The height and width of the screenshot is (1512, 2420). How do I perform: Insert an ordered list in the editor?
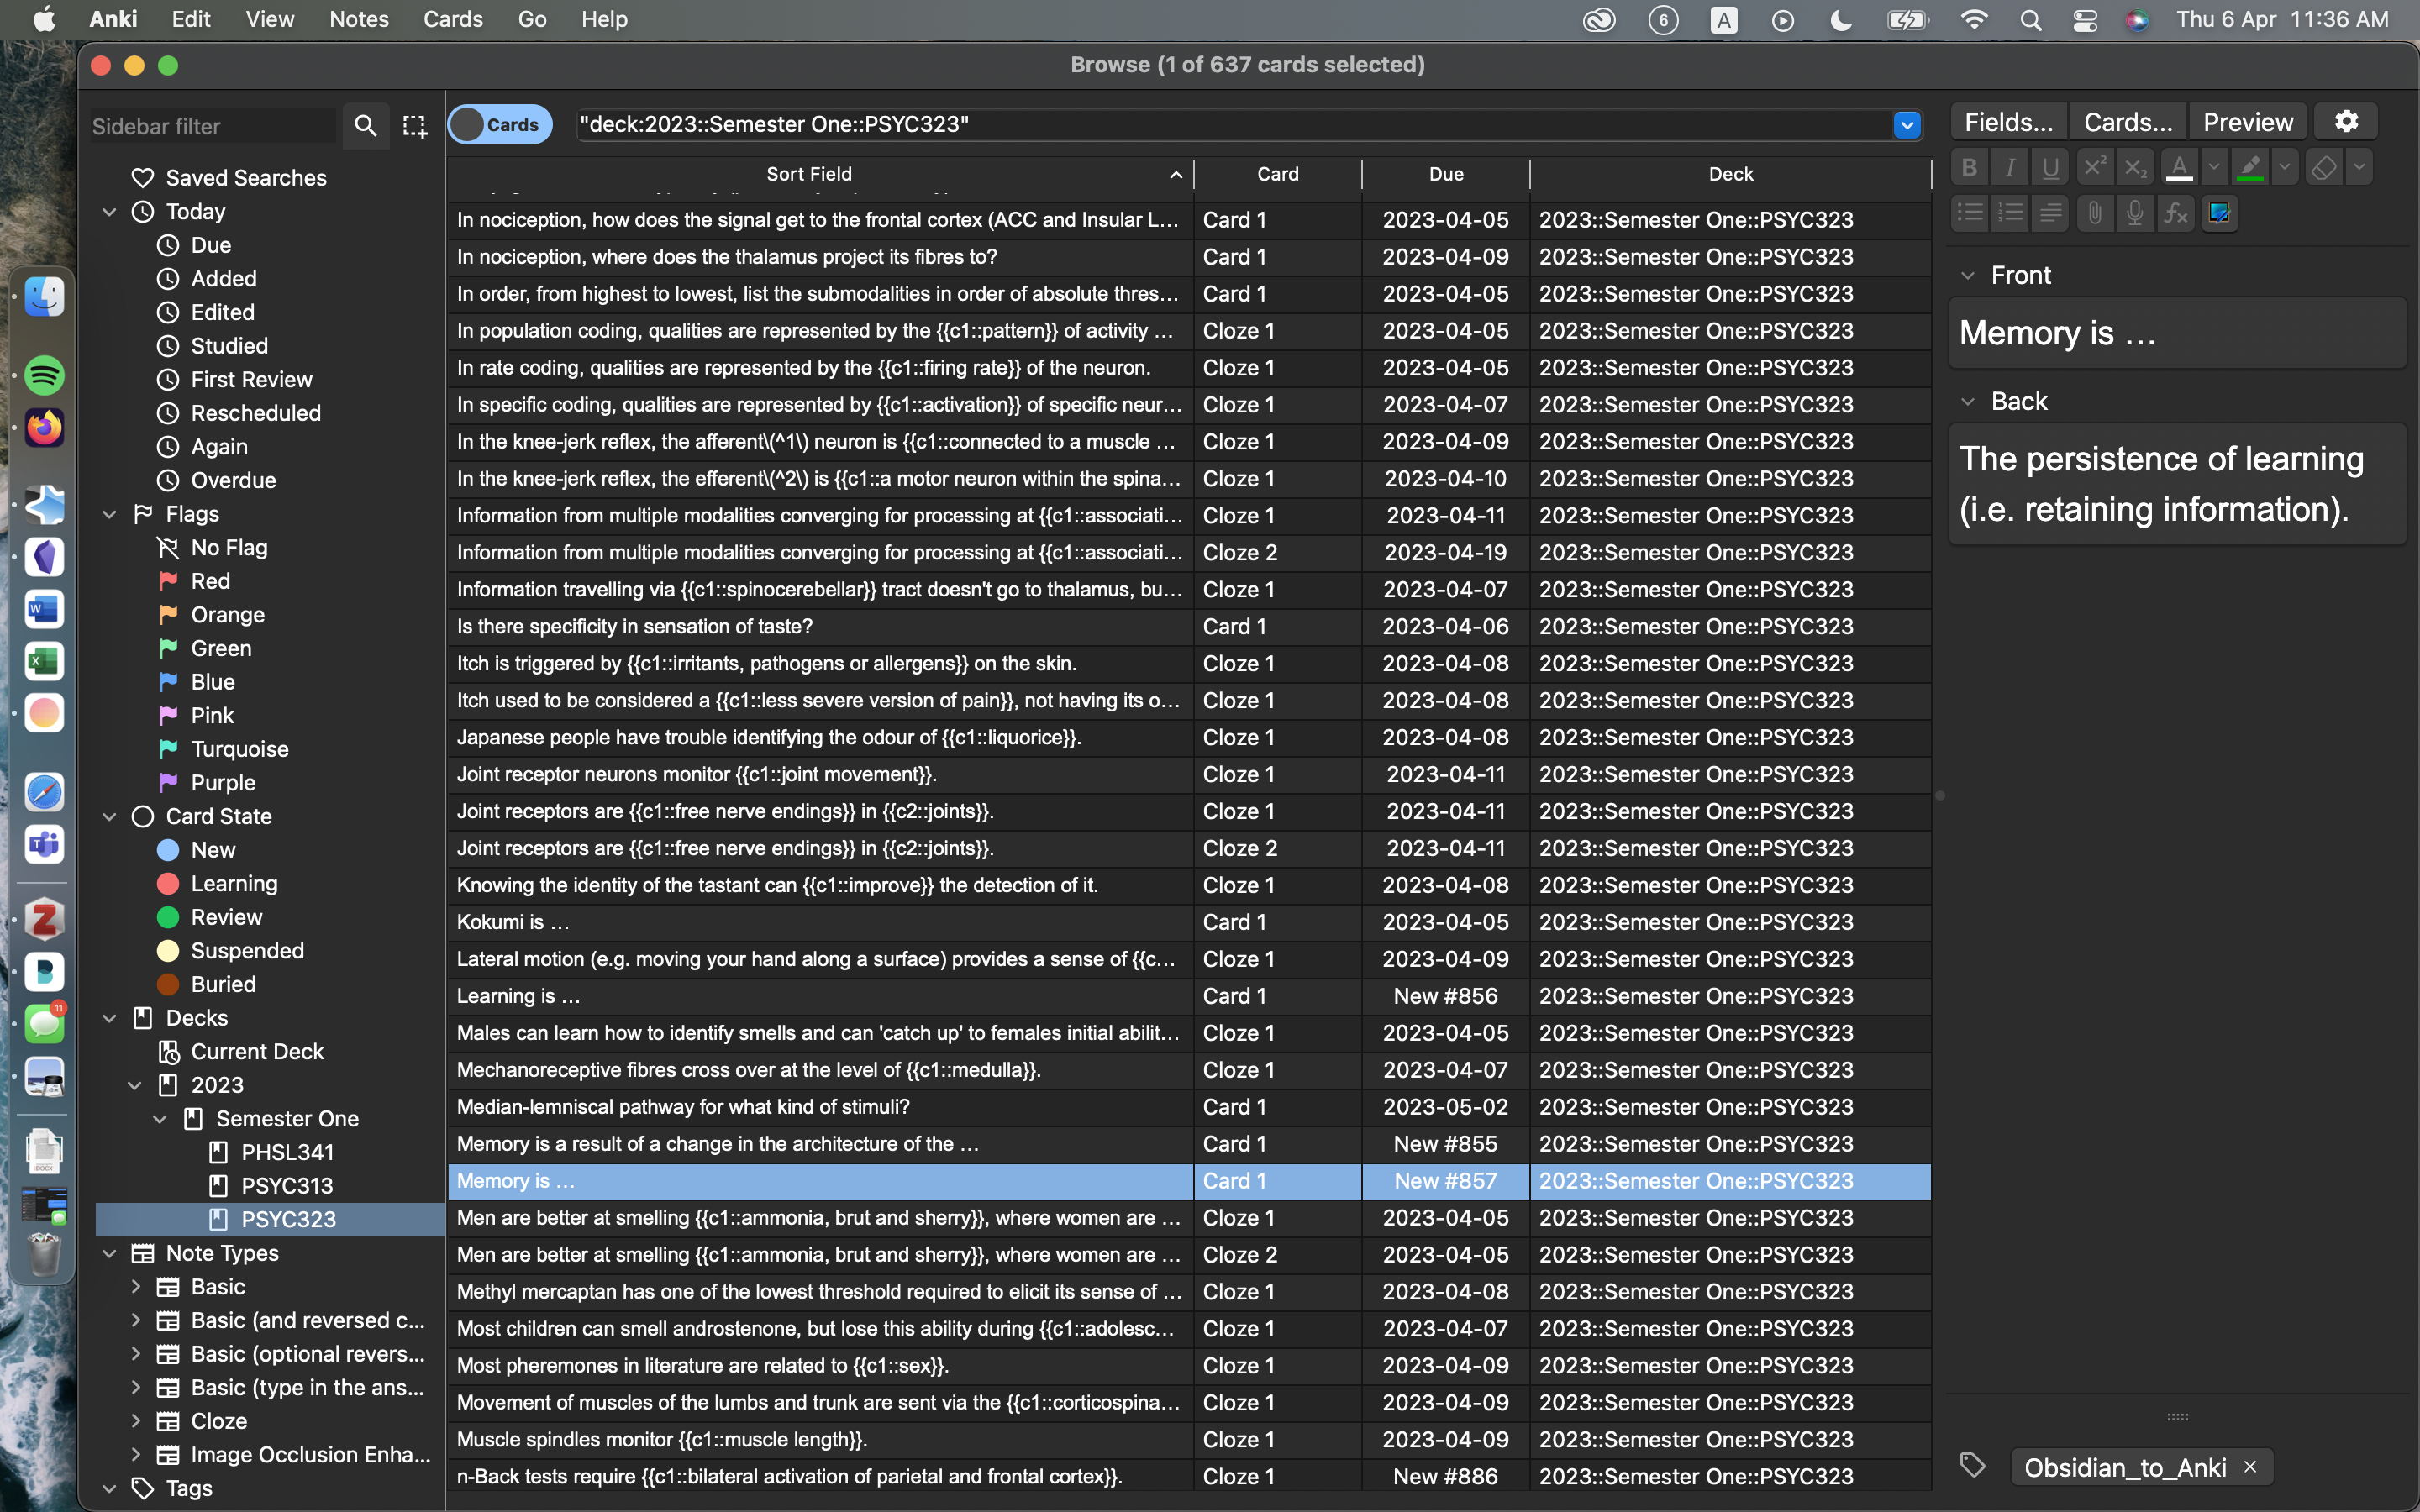click(2010, 212)
